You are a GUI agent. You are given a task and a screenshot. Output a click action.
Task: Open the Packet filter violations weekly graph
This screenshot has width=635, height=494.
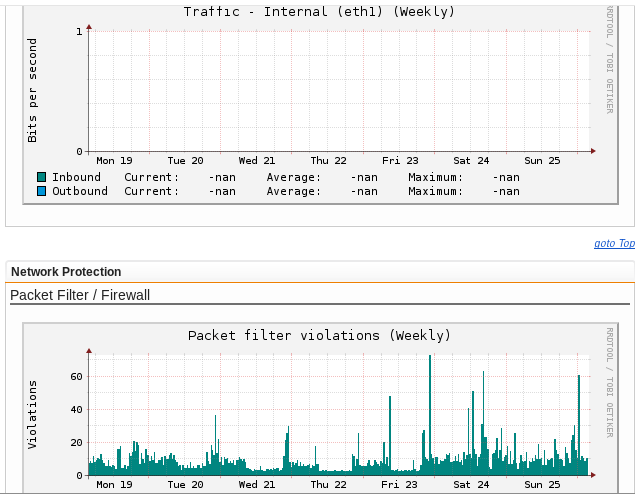click(x=340, y=420)
